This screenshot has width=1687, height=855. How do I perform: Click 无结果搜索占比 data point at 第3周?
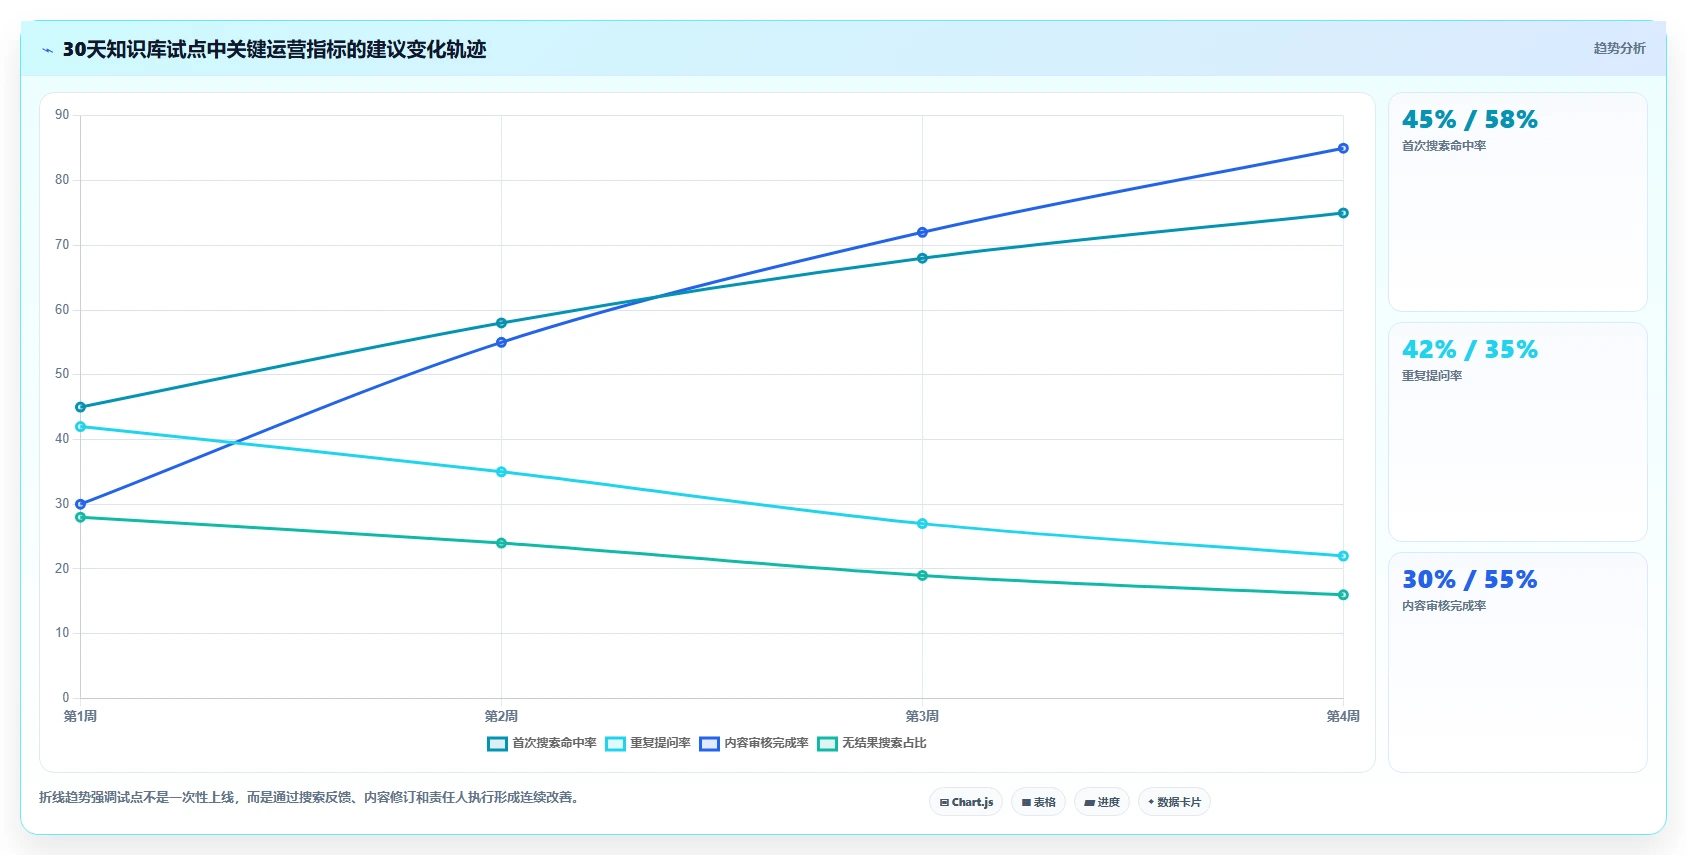click(x=922, y=575)
